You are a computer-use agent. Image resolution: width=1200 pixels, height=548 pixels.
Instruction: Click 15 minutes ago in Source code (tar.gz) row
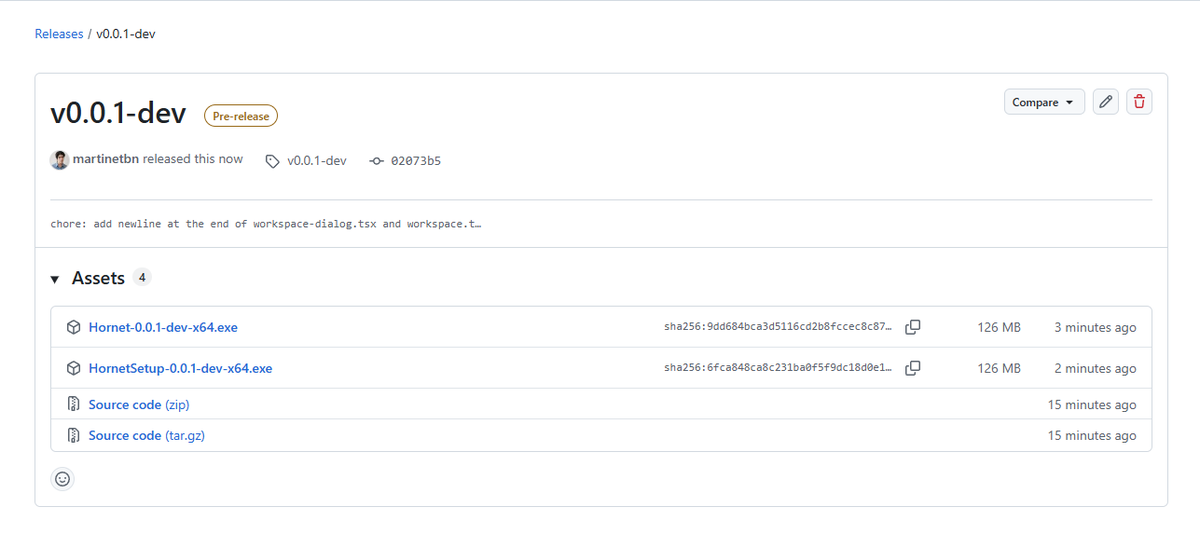pos(1092,435)
